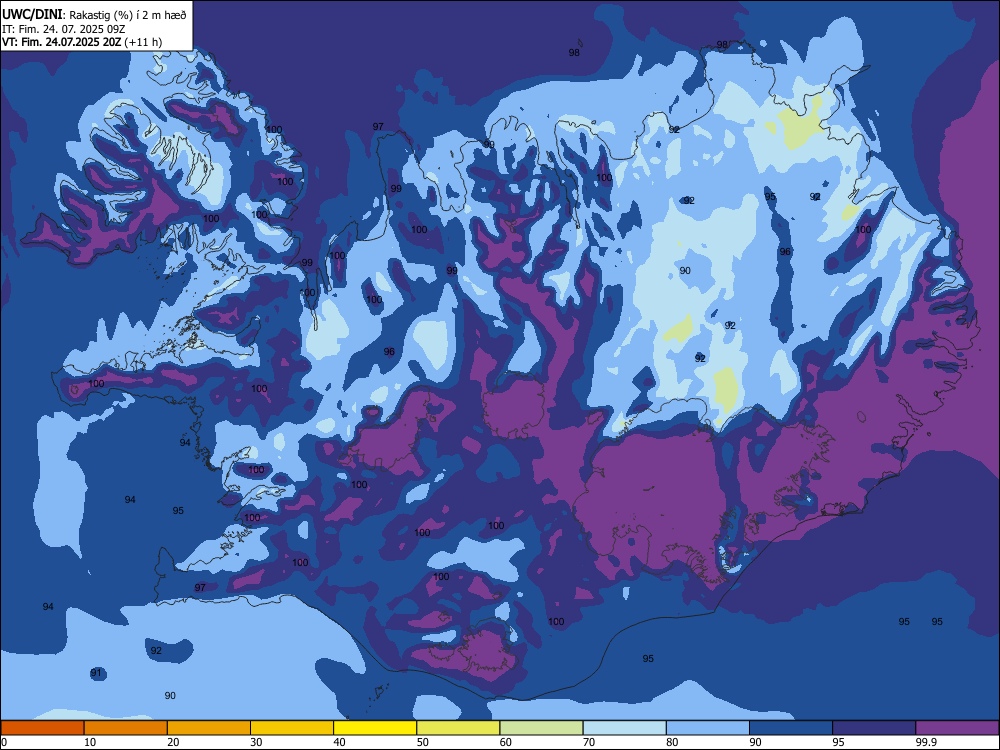
Task: Choose the 70–80 pale blue legend swatch
Action: (x=624, y=728)
